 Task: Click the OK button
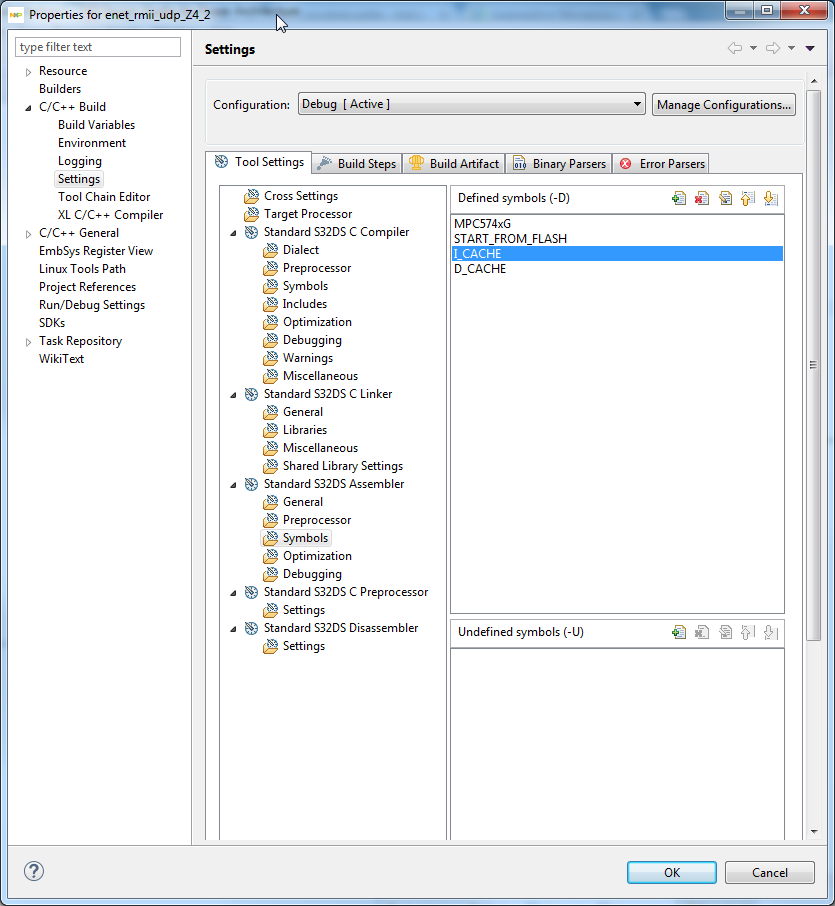tap(671, 872)
